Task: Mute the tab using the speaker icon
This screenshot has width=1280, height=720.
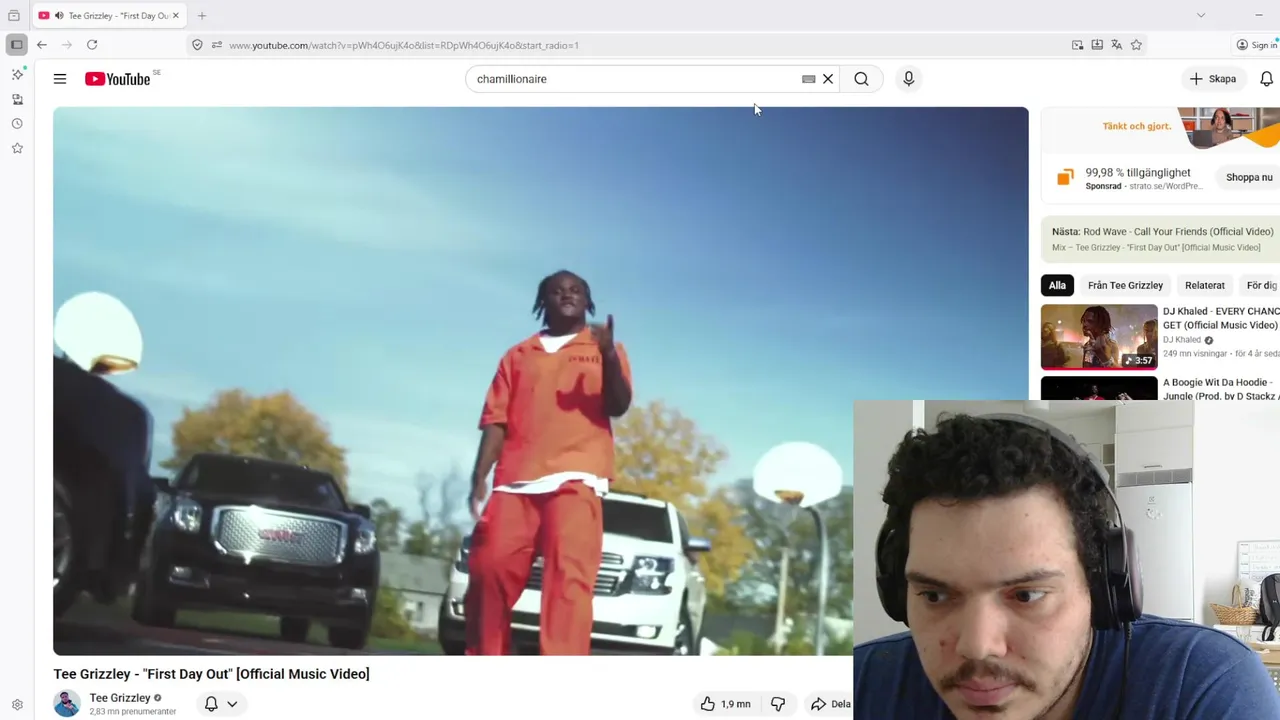Action: [59, 16]
